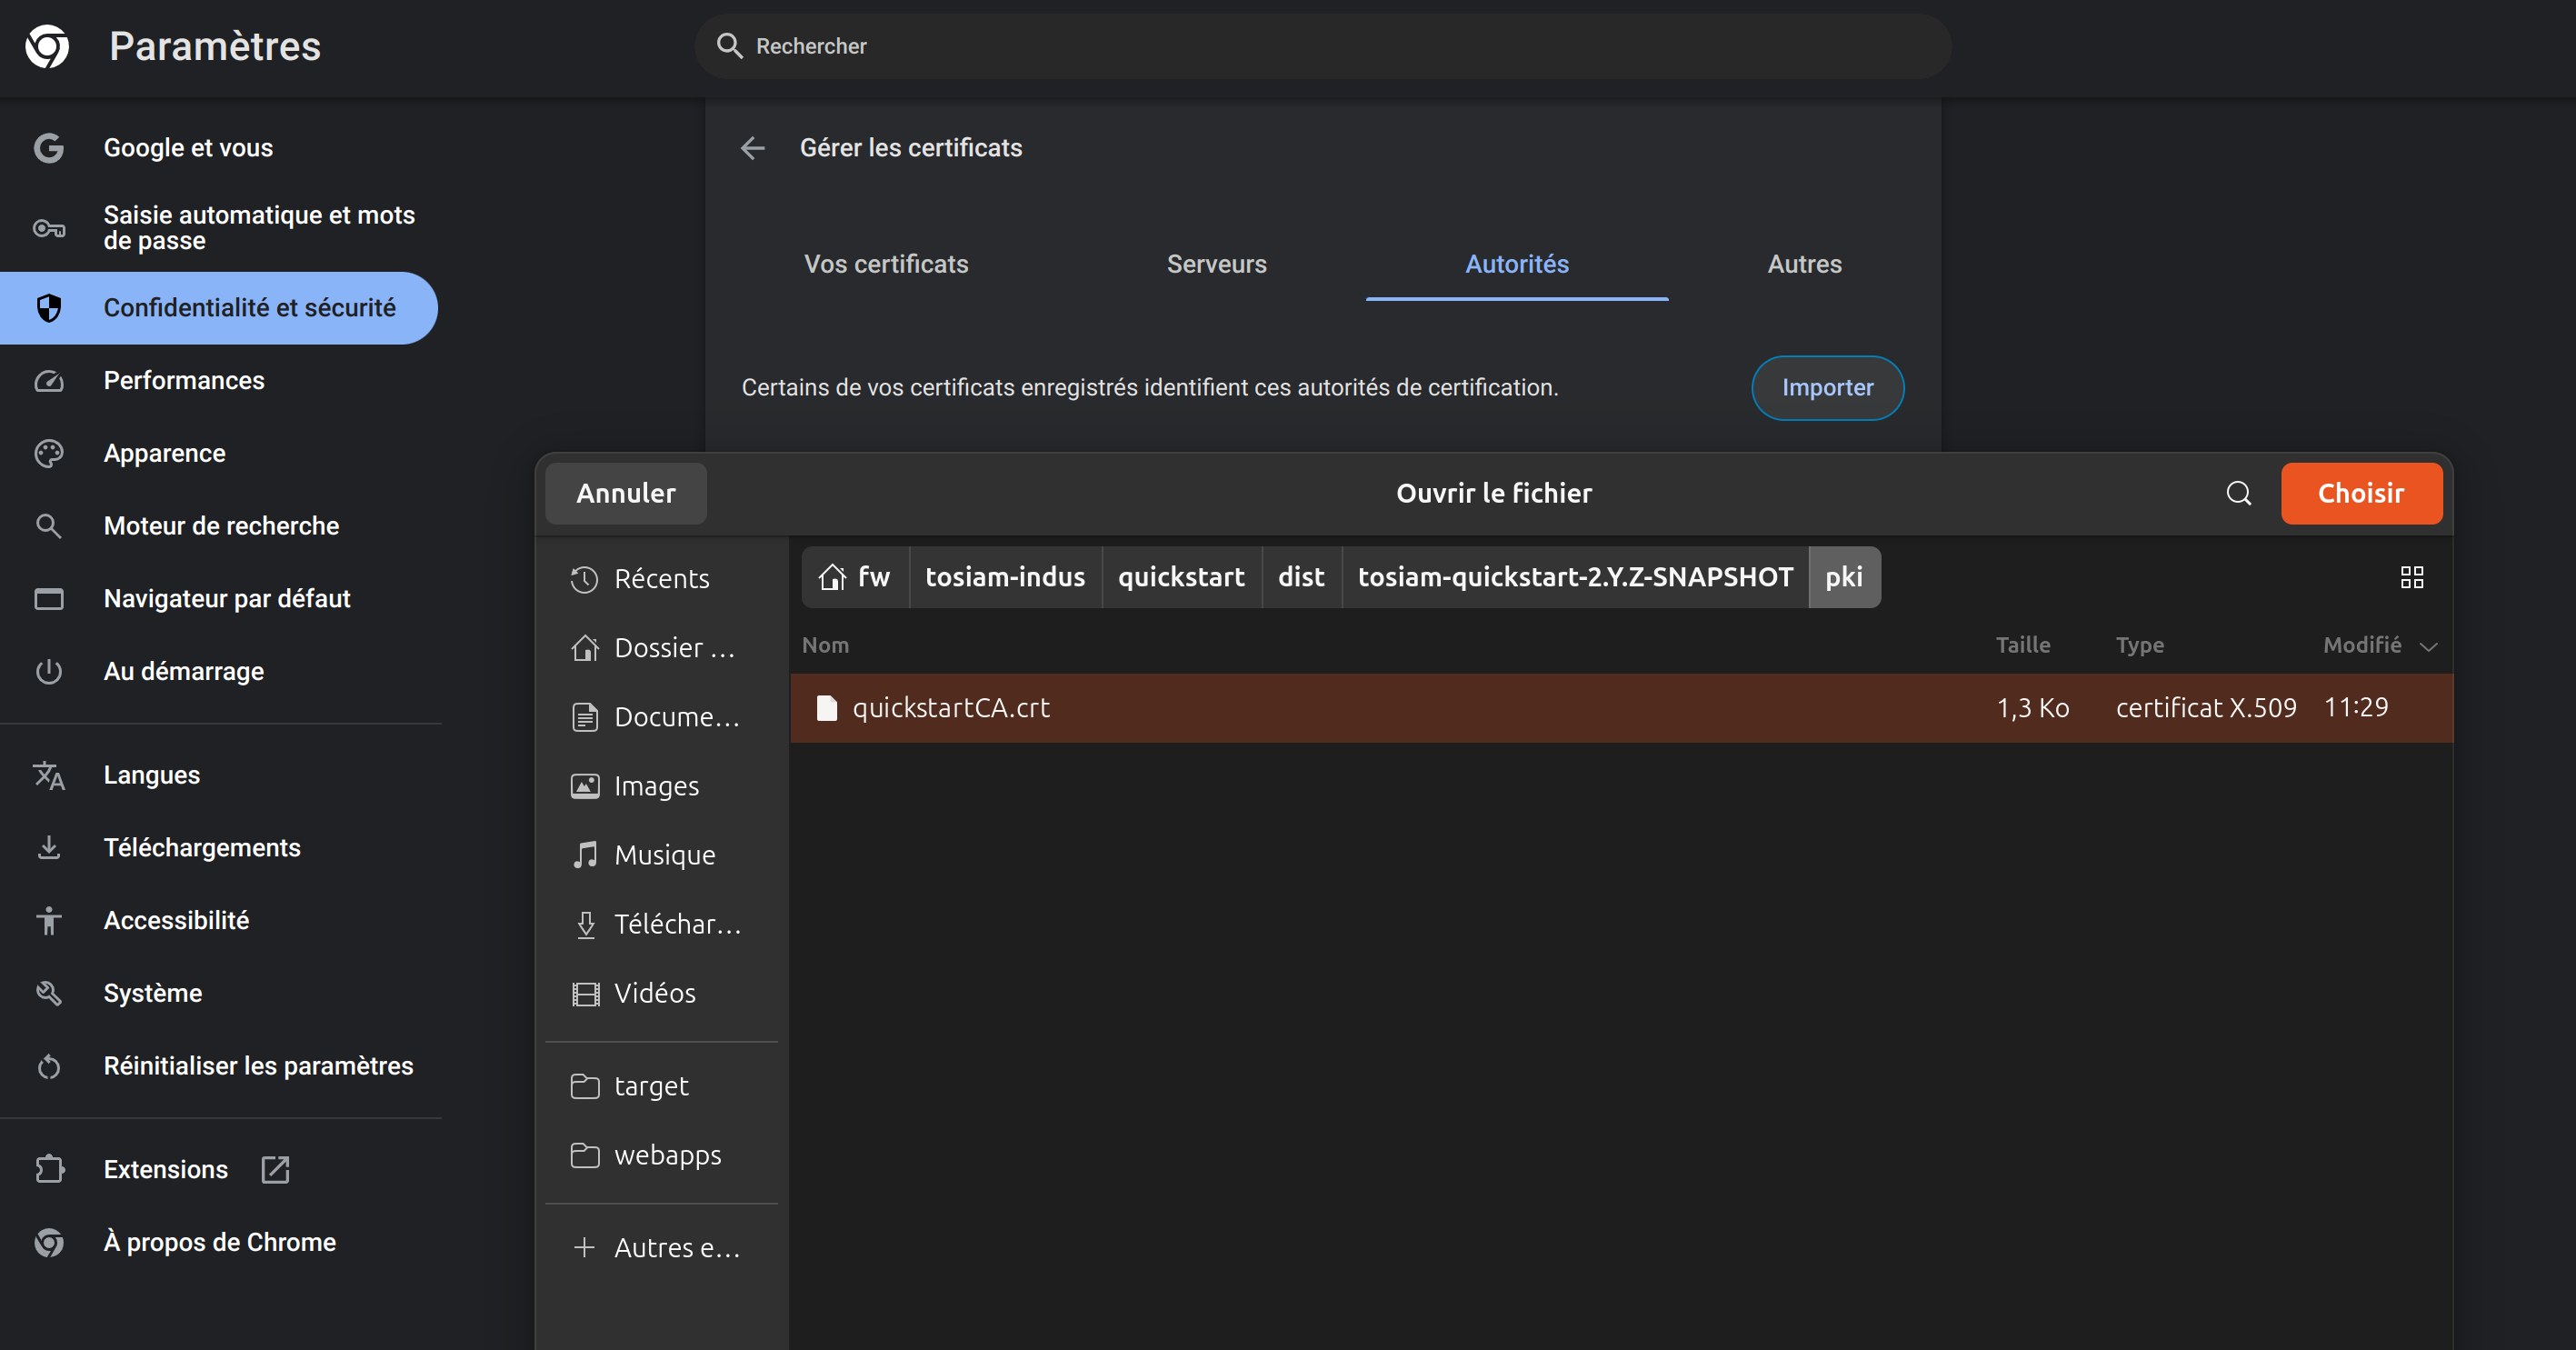Navigate to quickstart folder in path bar
Viewport: 2576px width, 1350px height.
point(1181,577)
